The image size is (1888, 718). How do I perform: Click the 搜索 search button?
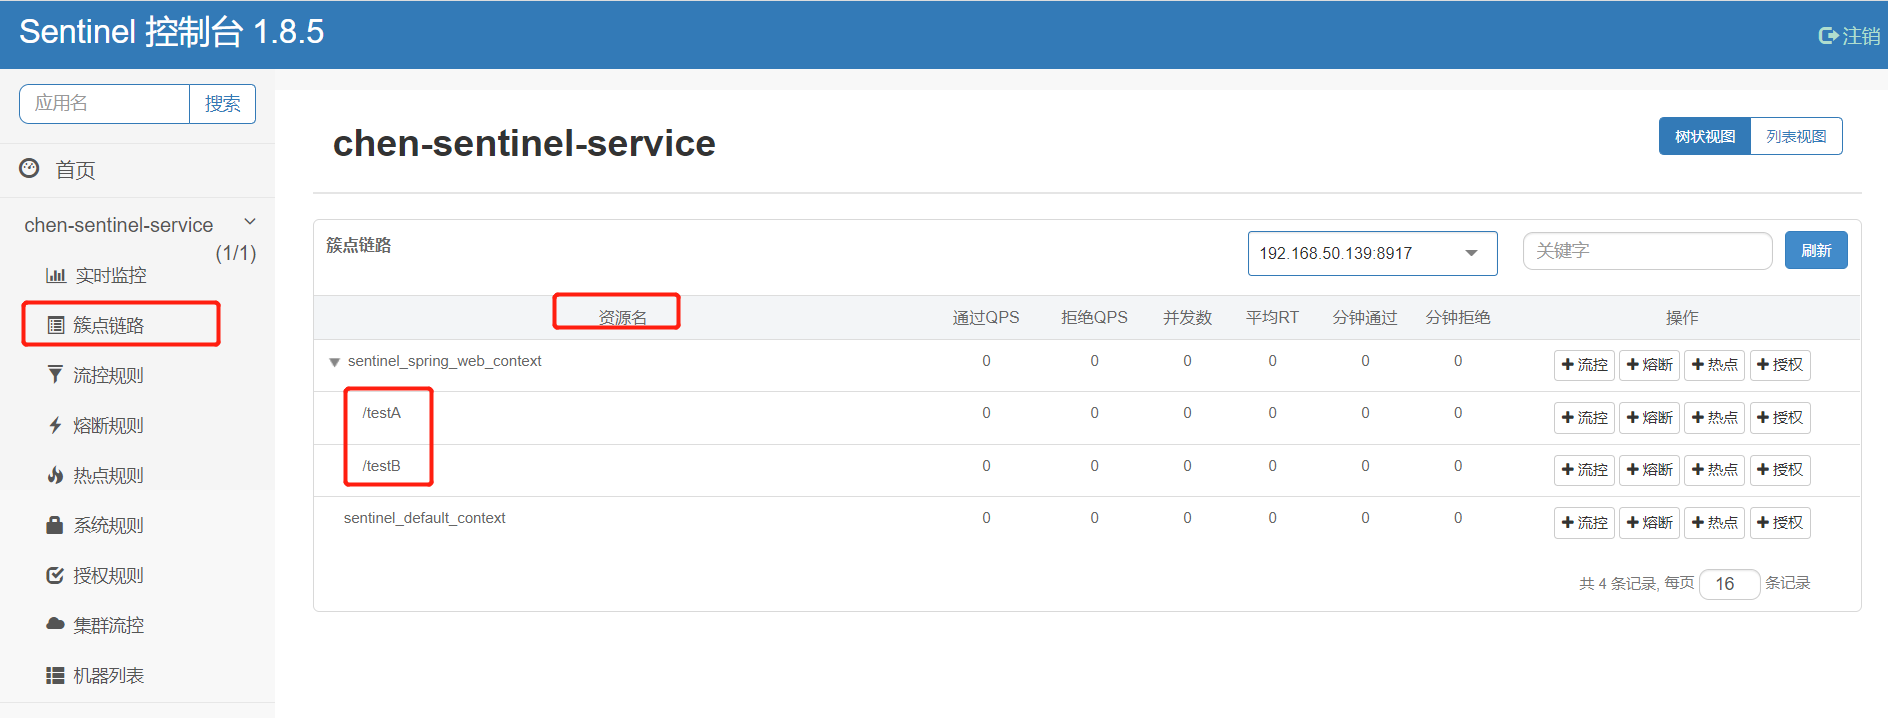point(222,104)
